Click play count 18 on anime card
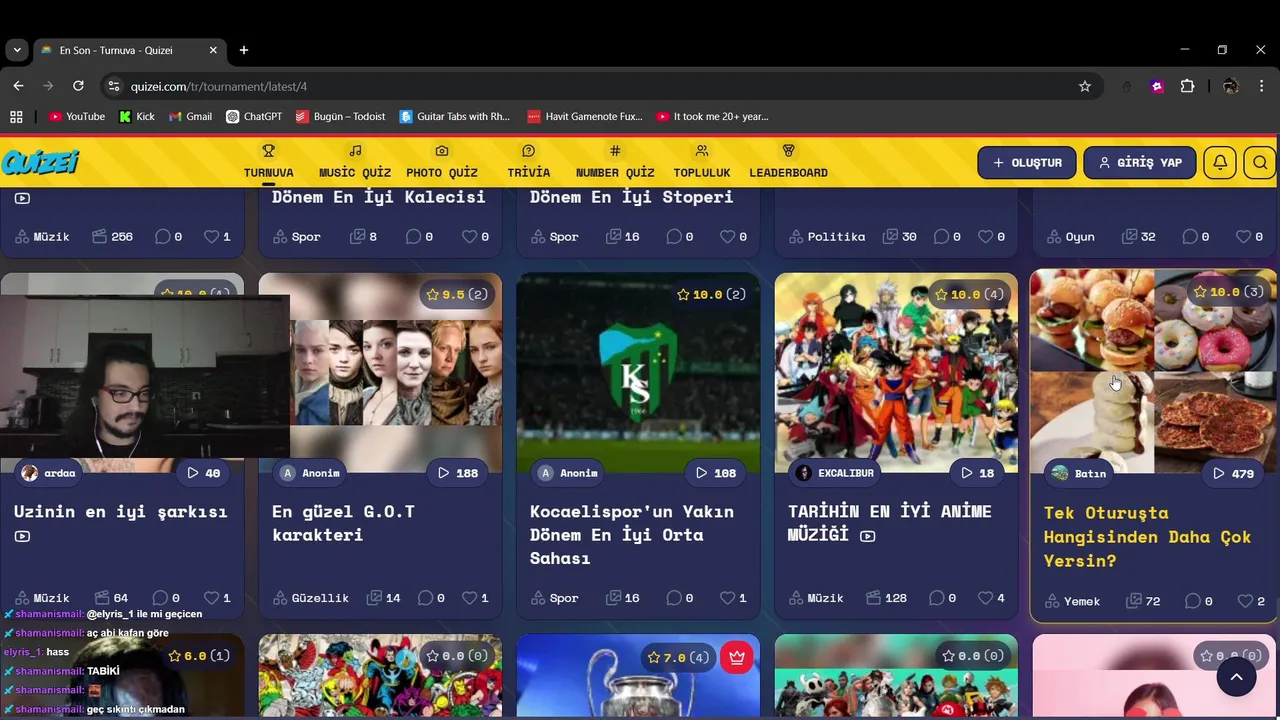The width and height of the screenshot is (1280, 720). point(977,473)
